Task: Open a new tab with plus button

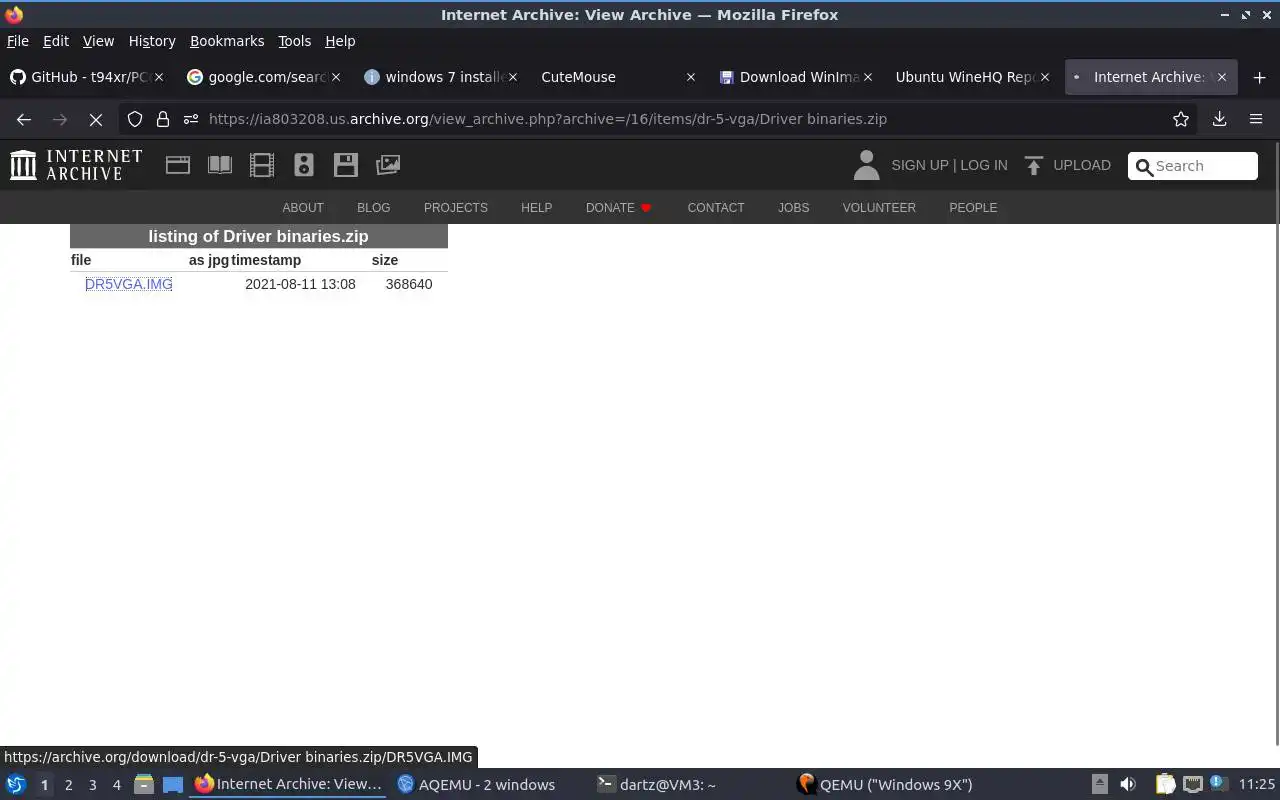Action: 1259,77
